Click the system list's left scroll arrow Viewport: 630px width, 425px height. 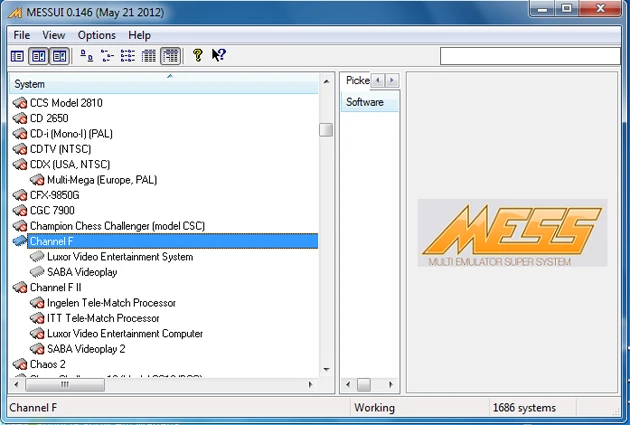[x=16, y=384]
